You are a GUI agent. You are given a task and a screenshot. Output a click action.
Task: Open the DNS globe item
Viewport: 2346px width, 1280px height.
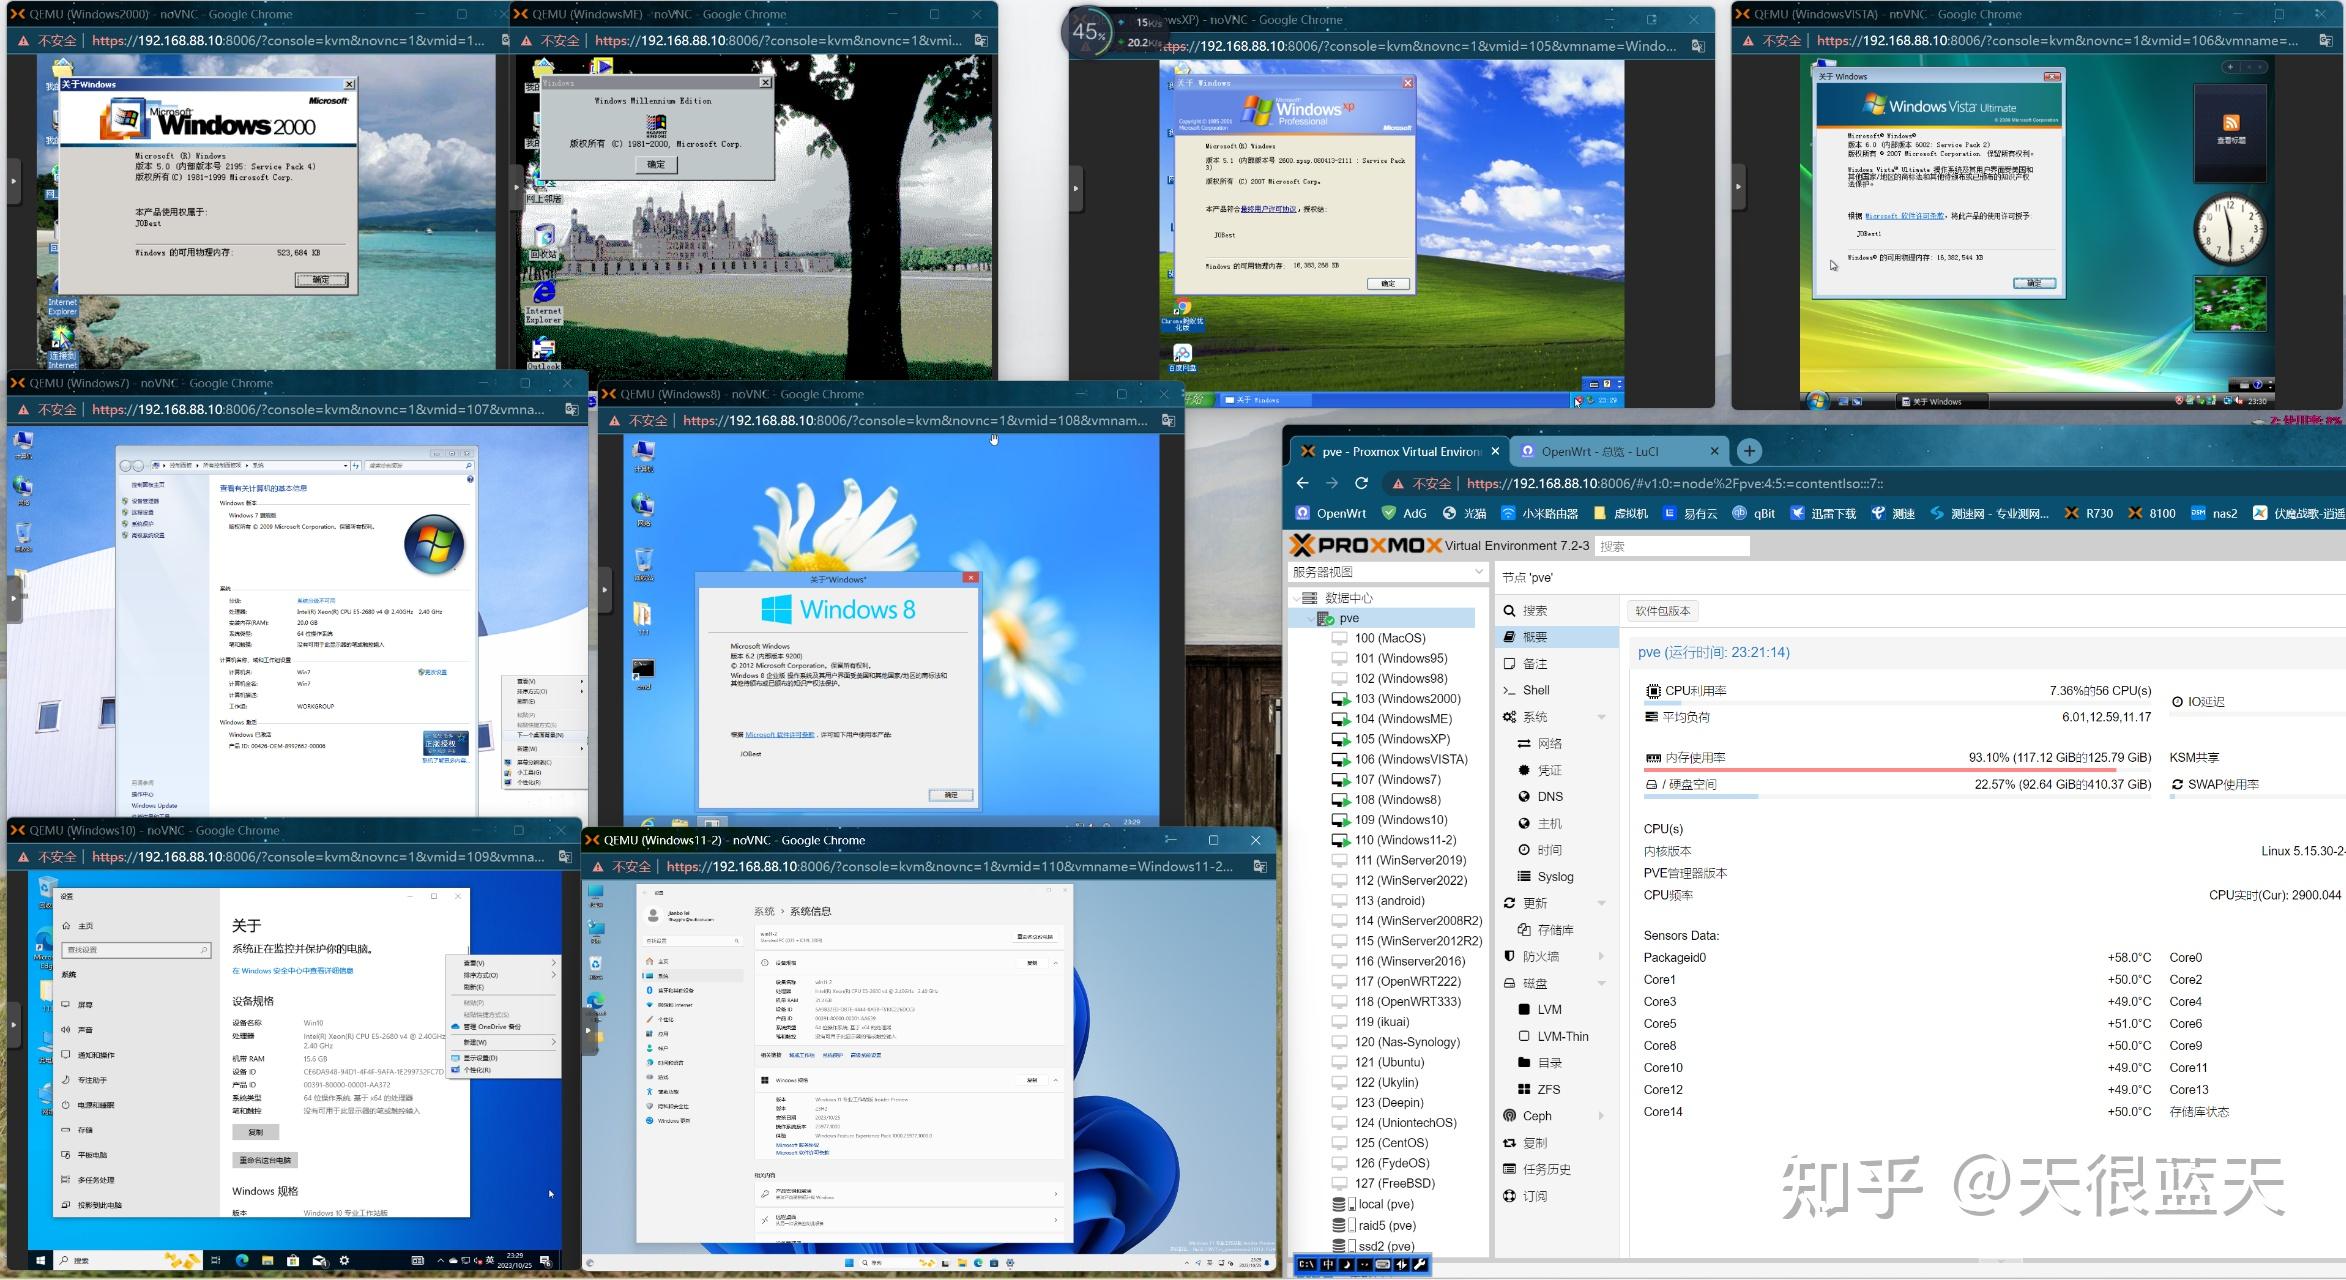click(x=1524, y=797)
